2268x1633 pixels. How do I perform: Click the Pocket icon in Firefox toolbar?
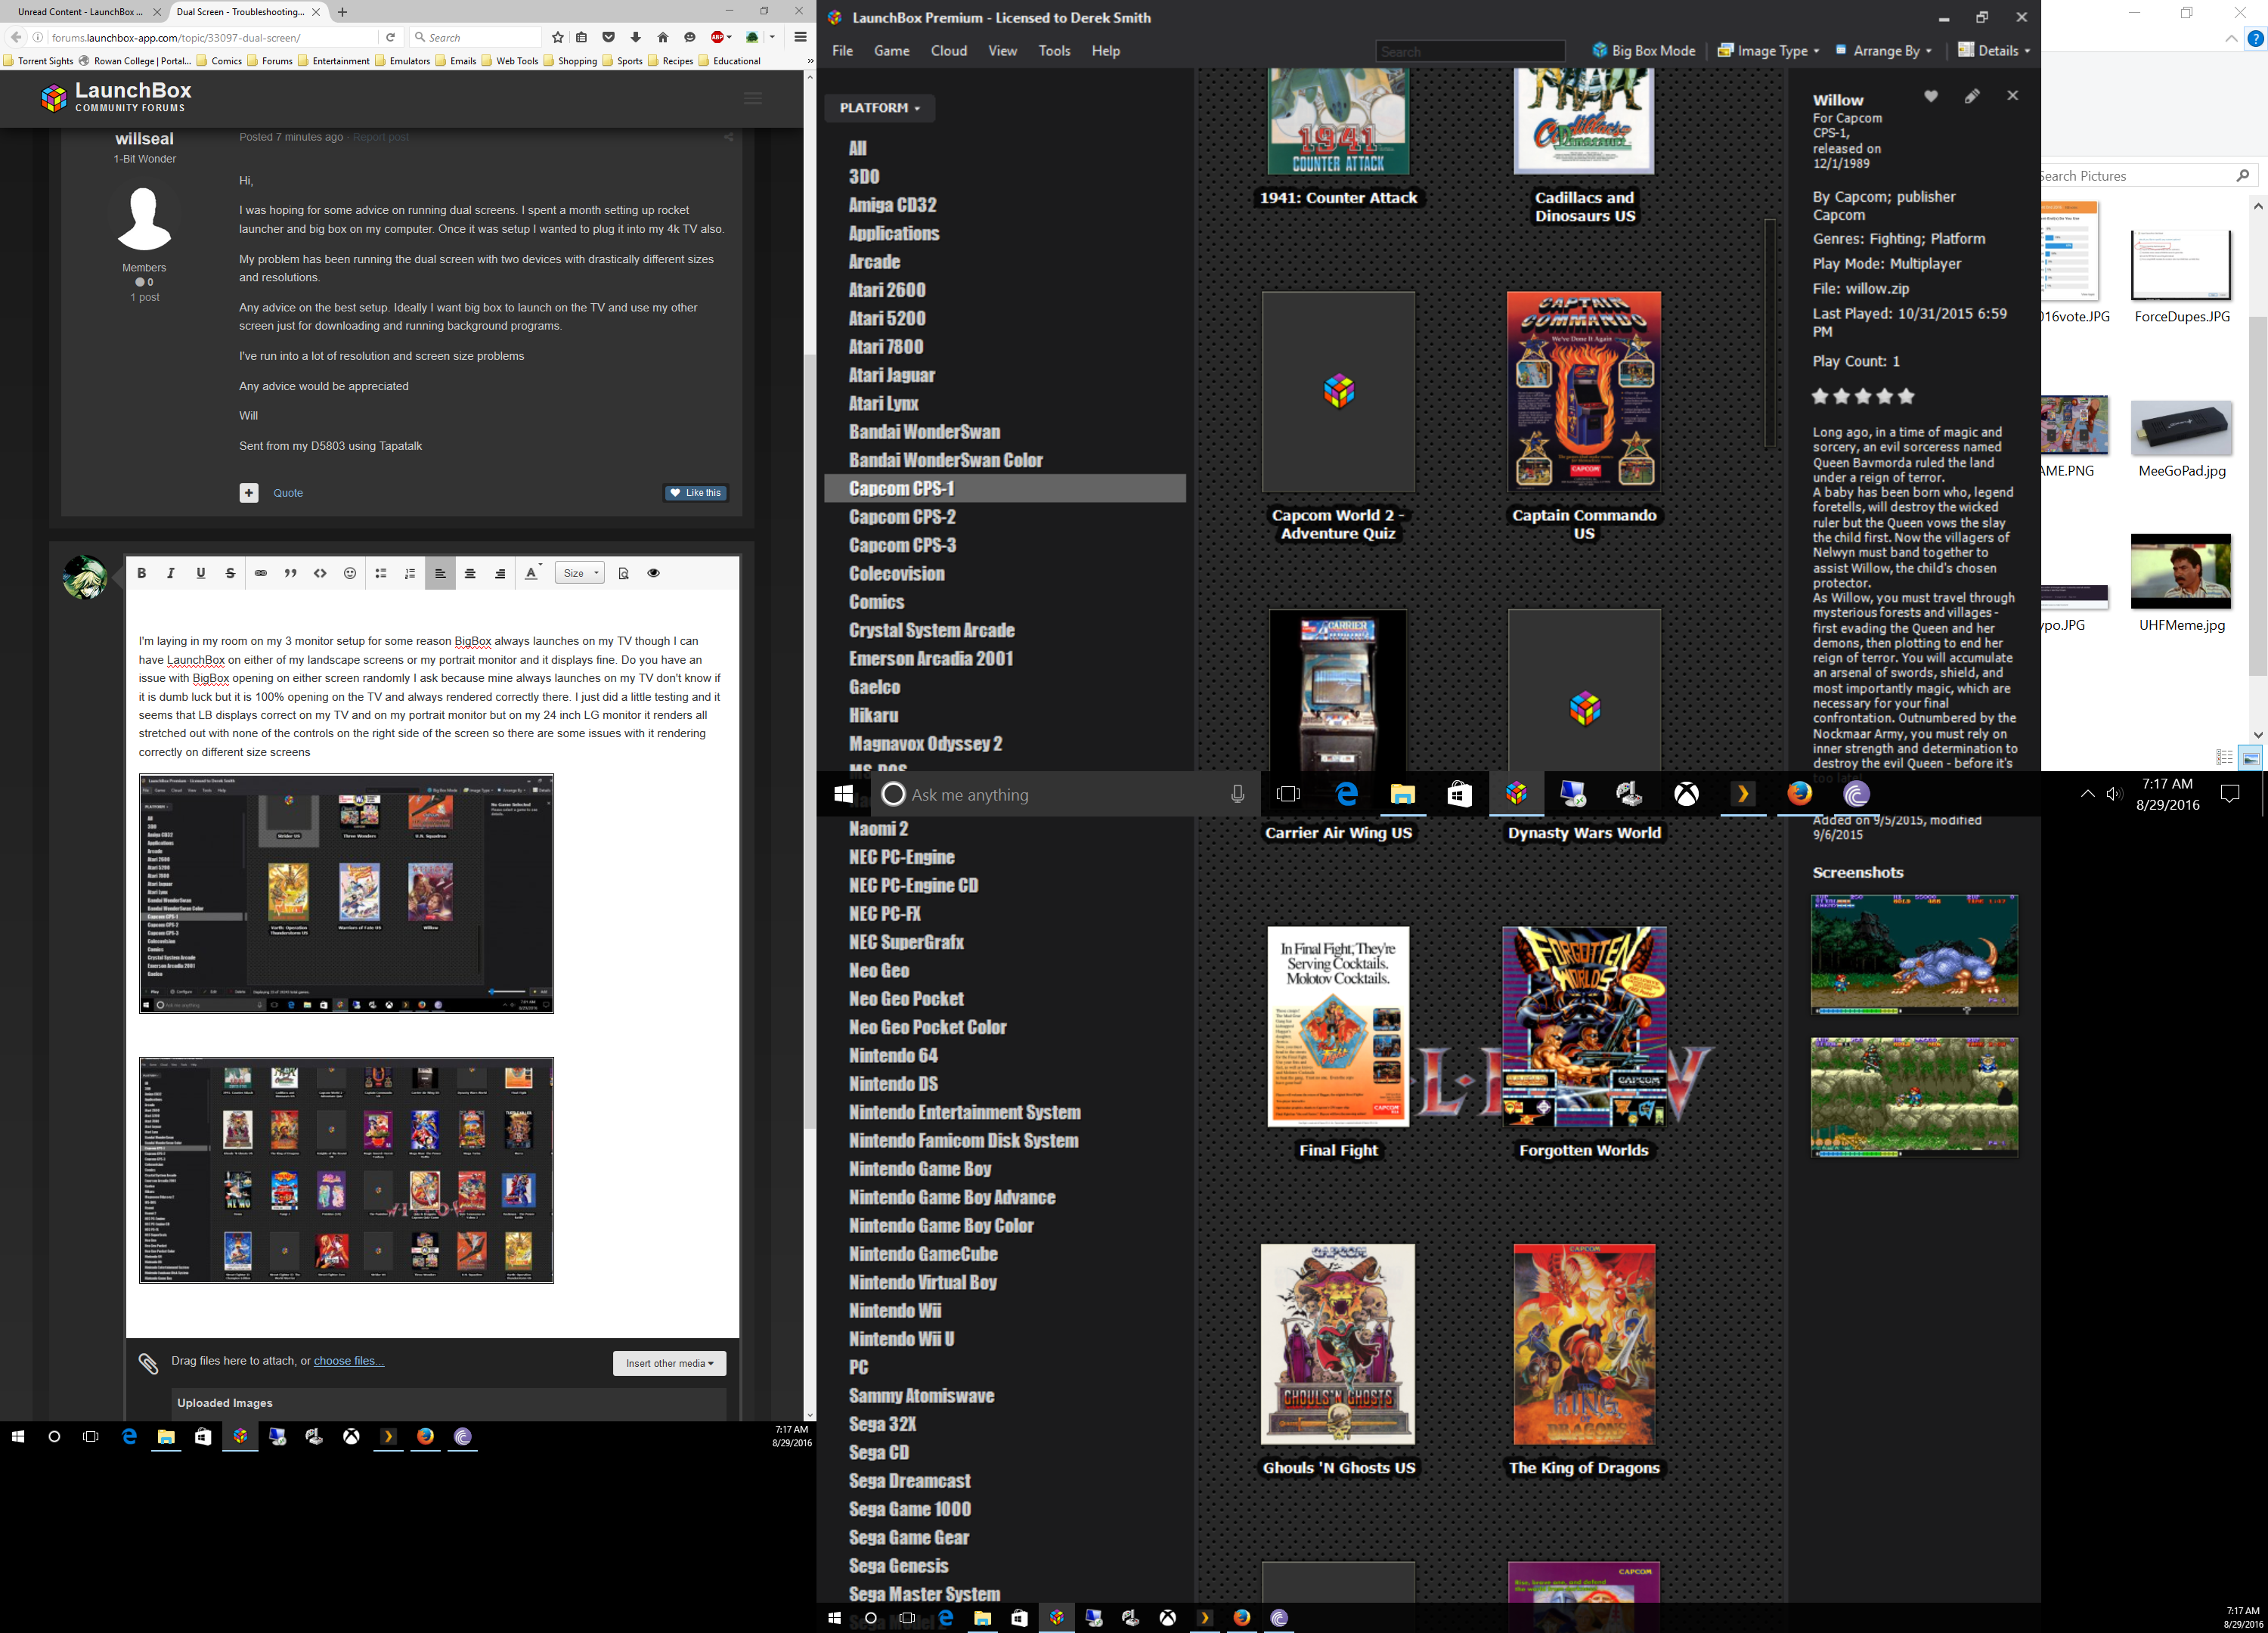coord(608,37)
